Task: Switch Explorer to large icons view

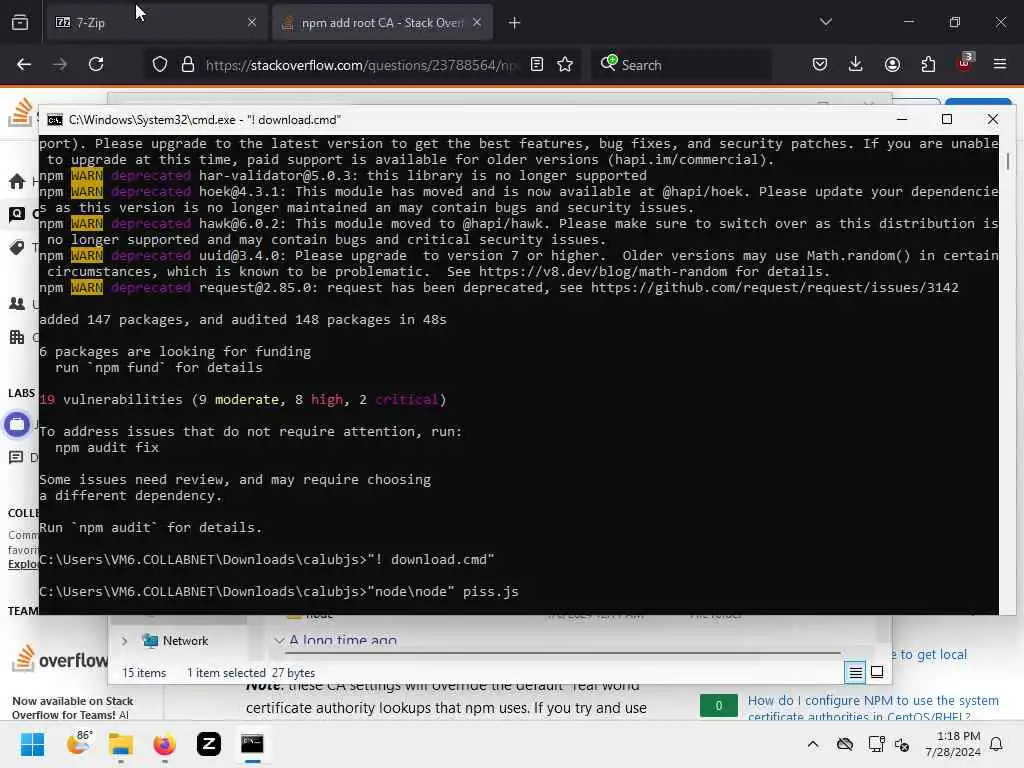Action: pyautogui.click(x=877, y=672)
